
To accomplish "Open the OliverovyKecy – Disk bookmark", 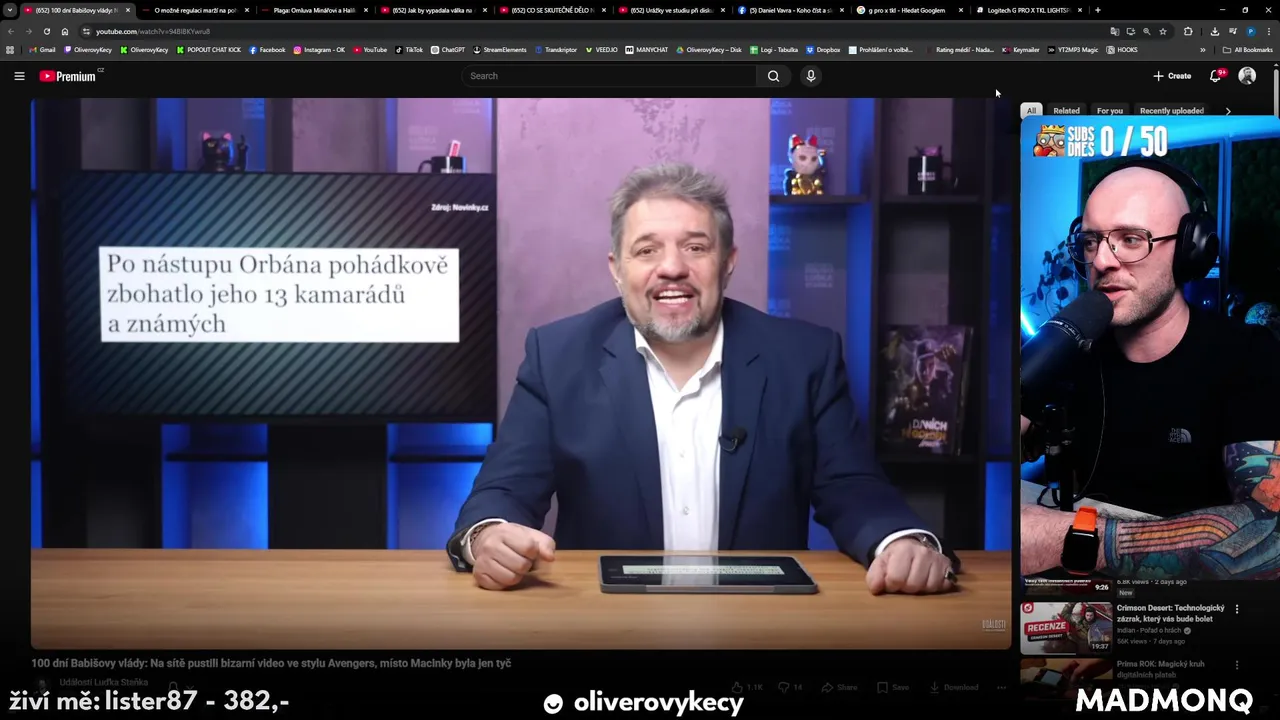I will [x=709, y=49].
